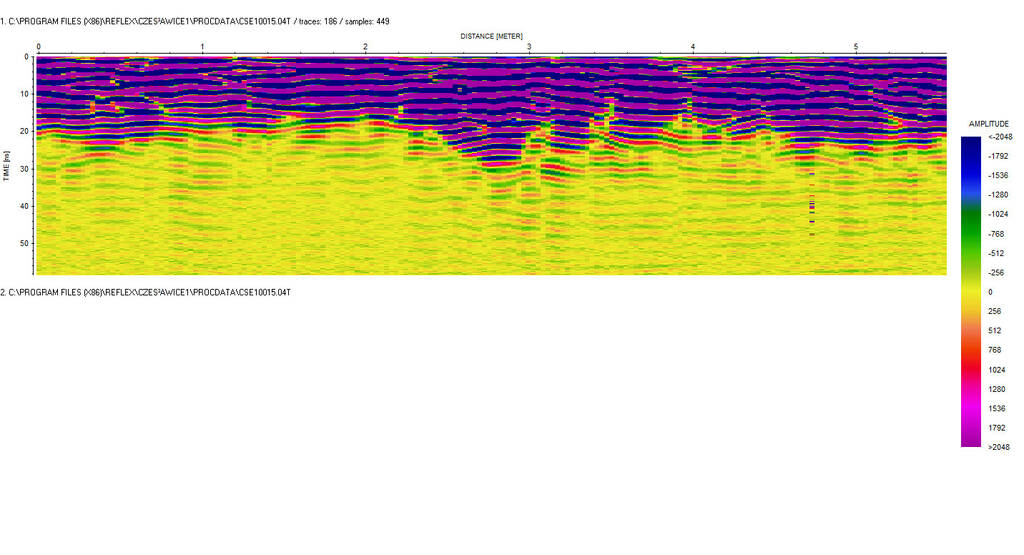1024x555 pixels.
Task: Click the purple bottom of the color bar
Action: pos(971,435)
